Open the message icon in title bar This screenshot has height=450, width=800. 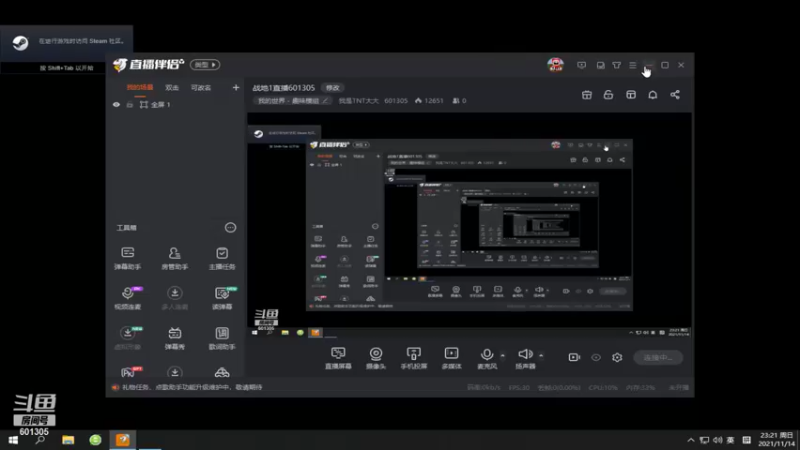pos(601,65)
